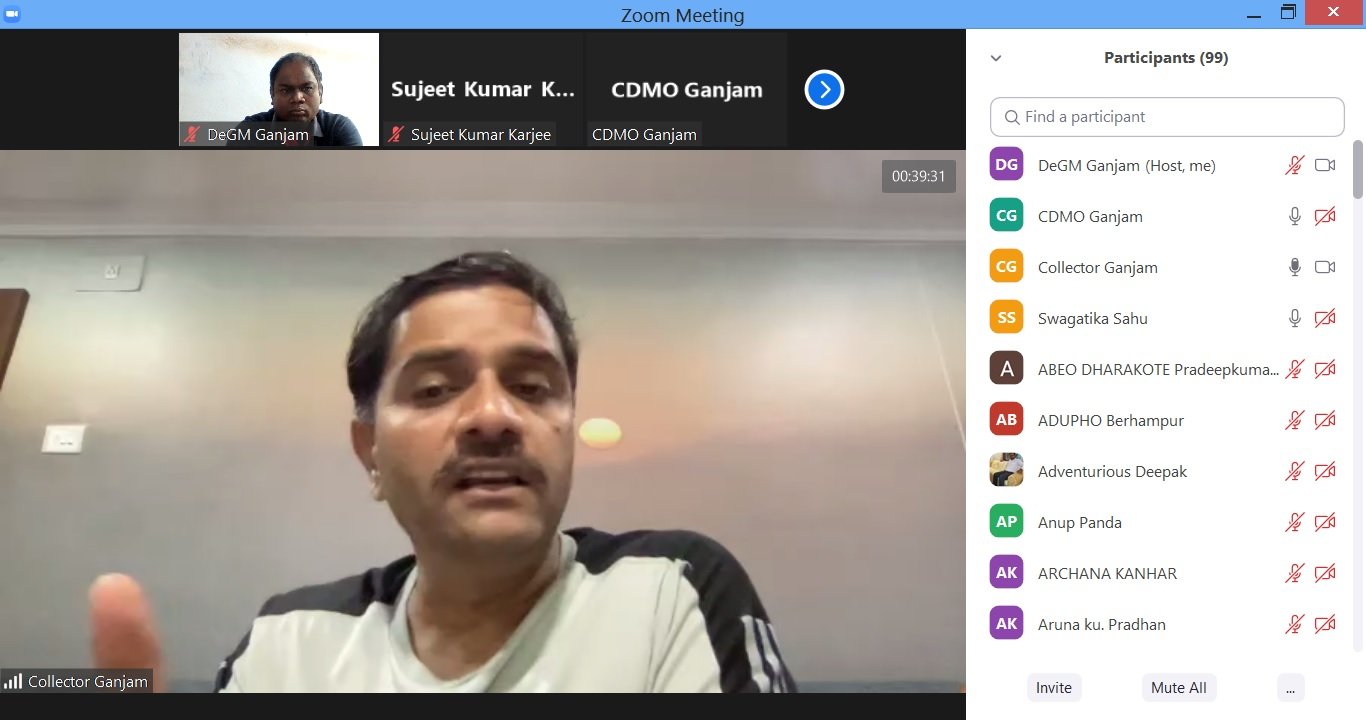The height and width of the screenshot is (720, 1366).
Task: Click the participants list vertical scrollbar
Action: point(1357,170)
